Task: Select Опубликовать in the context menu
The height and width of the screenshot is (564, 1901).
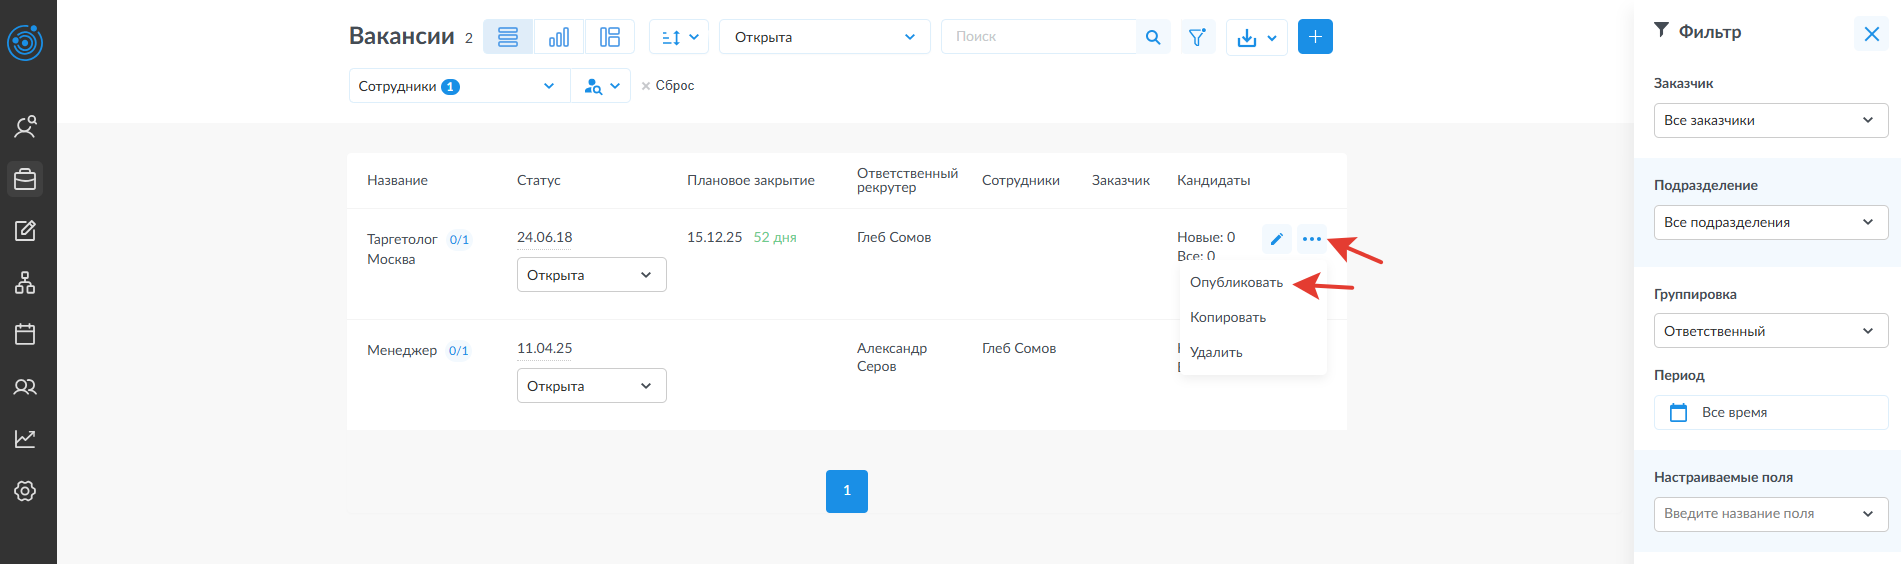Action: 1236,283
